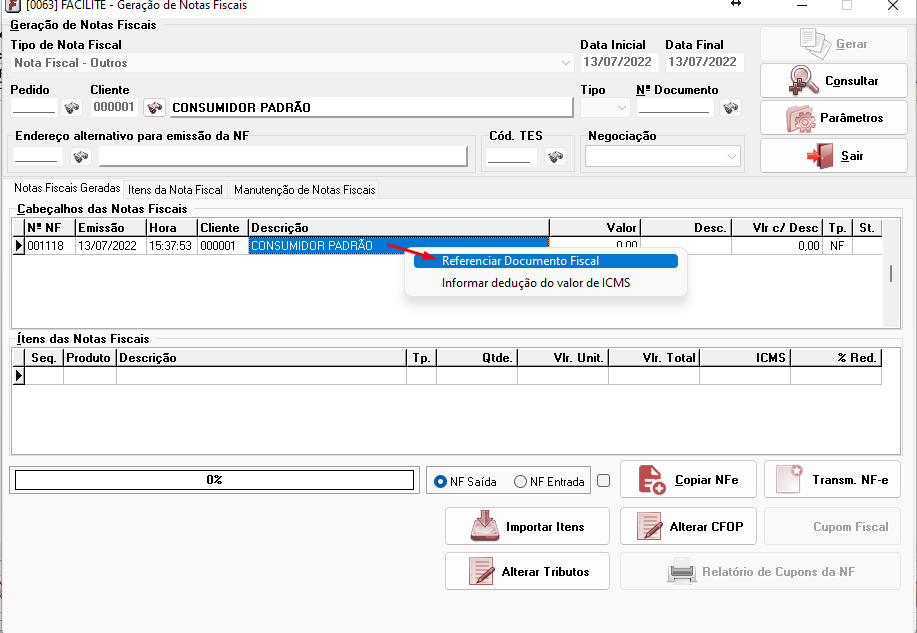The height and width of the screenshot is (633, 917).
Task: Click the Alterar Tributos button
Action: pyautogui.click(x=527, y=571)
